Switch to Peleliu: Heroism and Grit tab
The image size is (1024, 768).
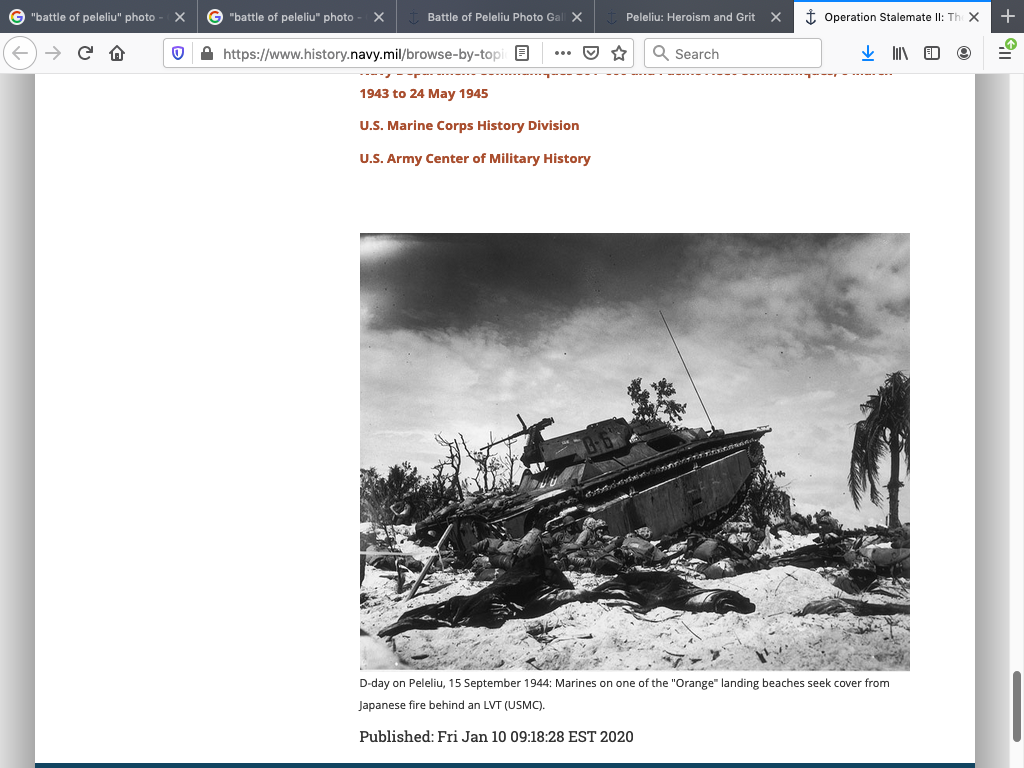tap(690, 17)
